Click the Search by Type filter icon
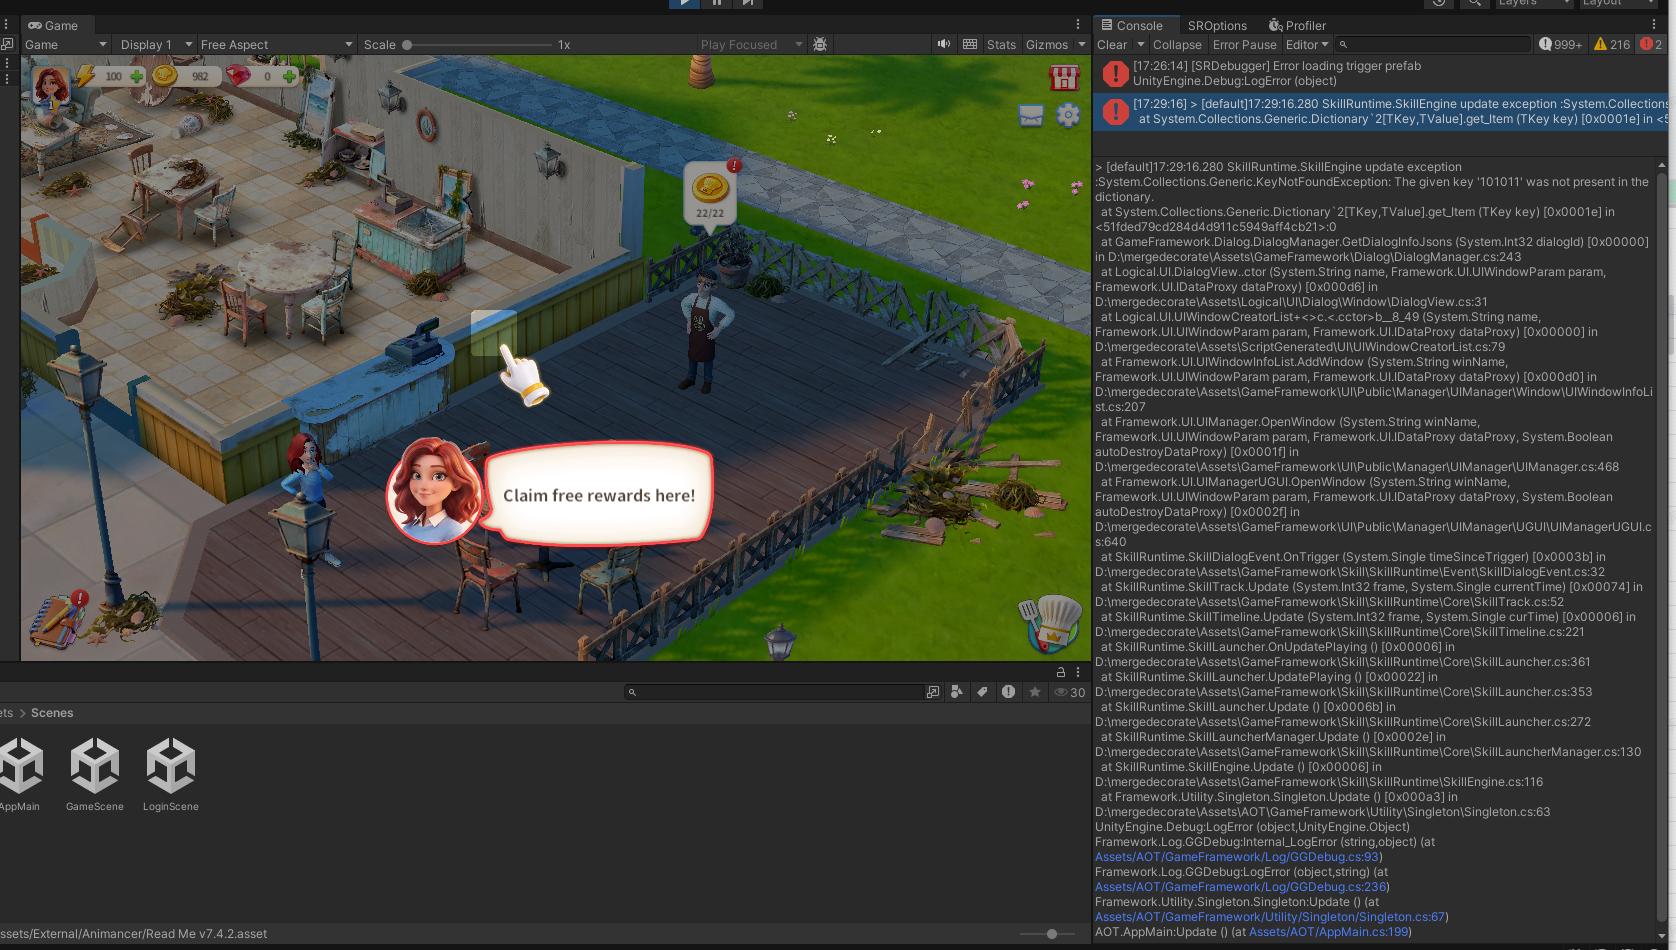The height and width of the screenshot is (950, 1676). (957, 692)
